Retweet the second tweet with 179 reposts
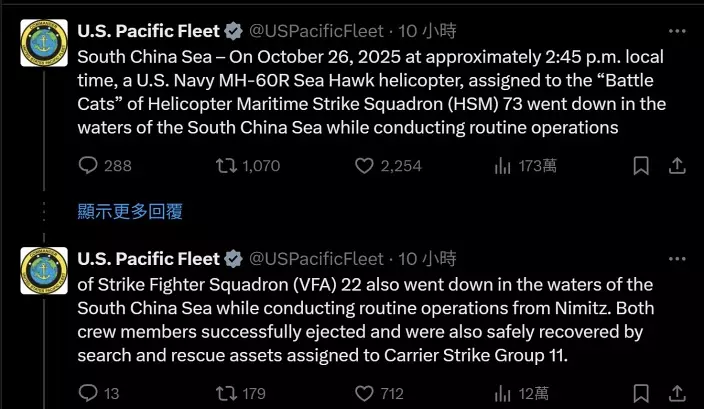Screen dimensions: 704x409 tap(227, 393)
